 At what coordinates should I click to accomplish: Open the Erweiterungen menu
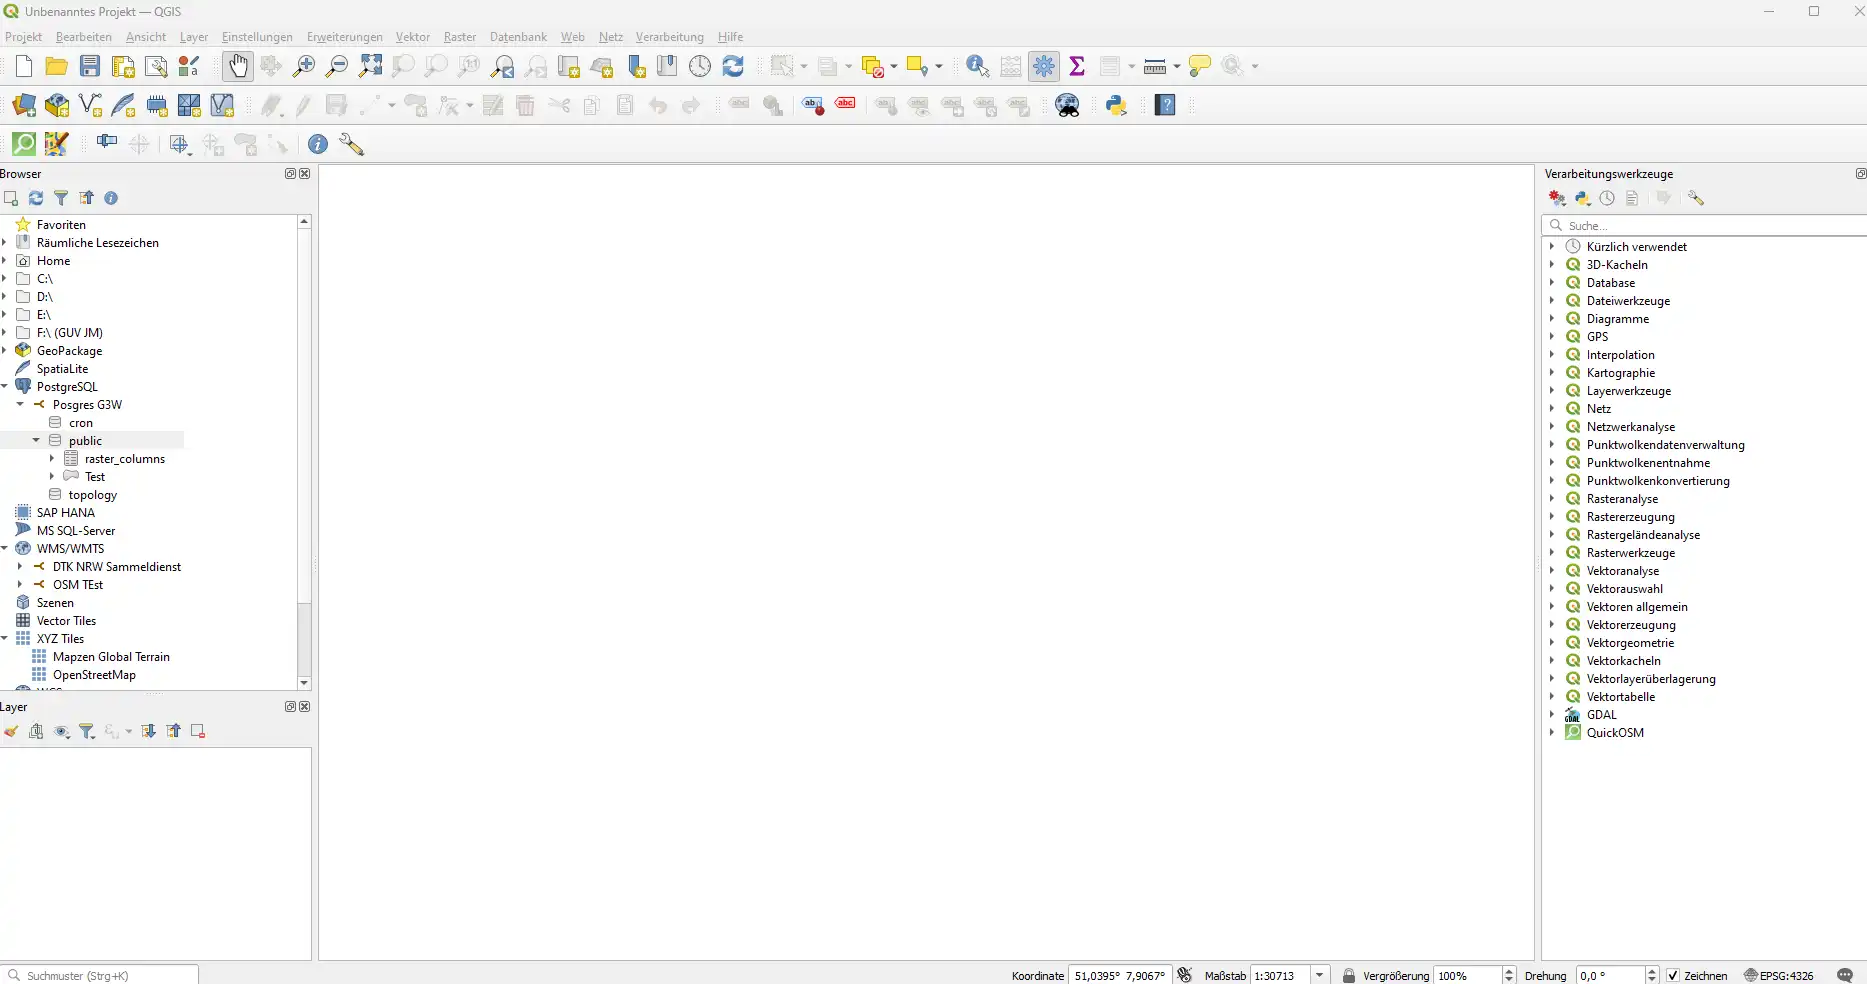(x=345, y=37)
